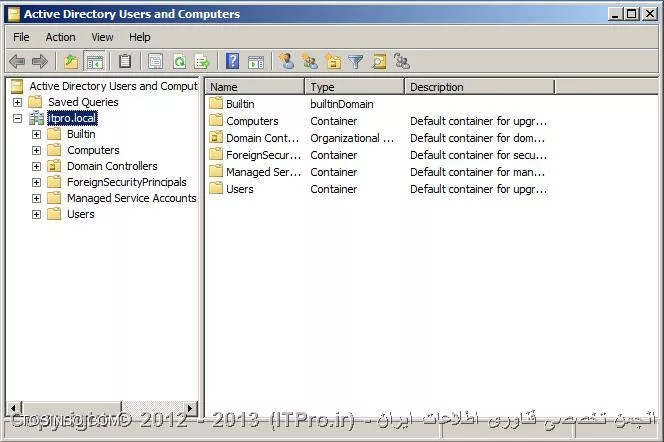Open the blue Help toolbar icon
This screenshot has height=442, width=664.
pos(232,61)
